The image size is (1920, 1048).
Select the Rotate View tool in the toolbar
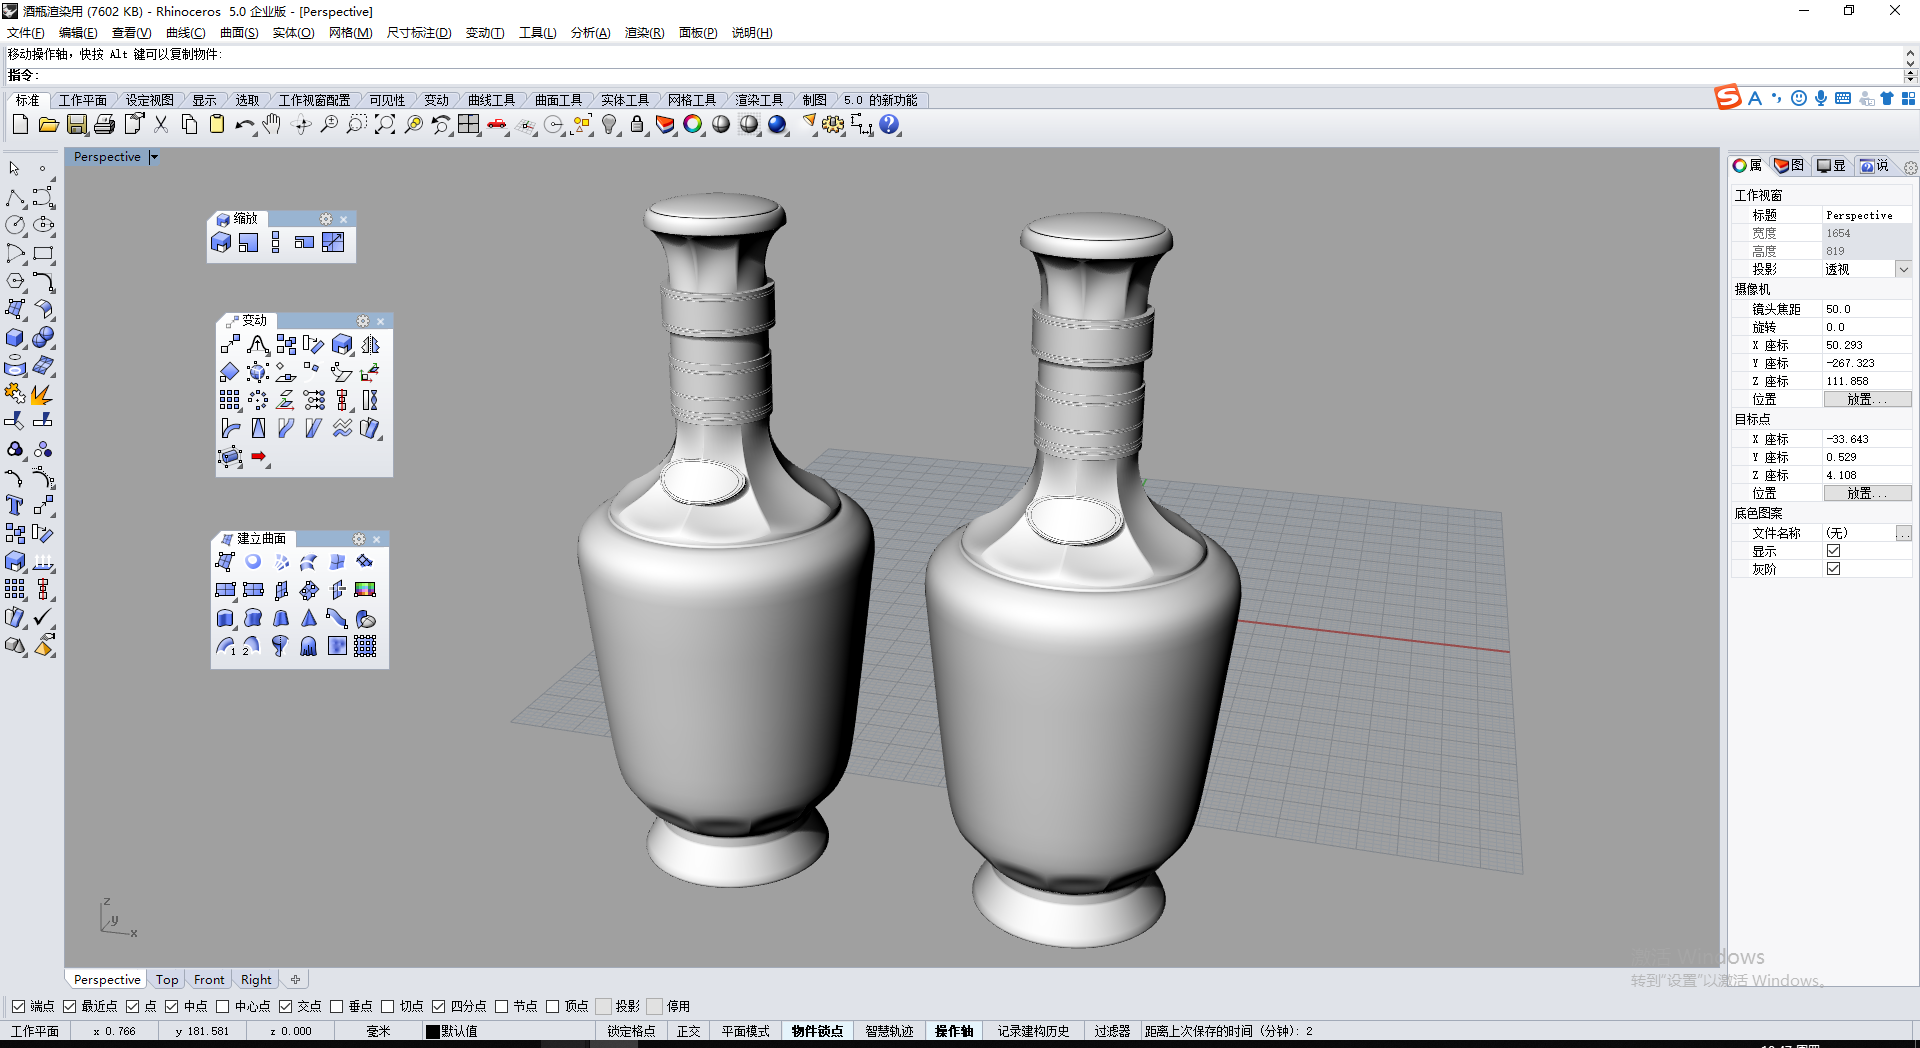click(x=302, y=125)
